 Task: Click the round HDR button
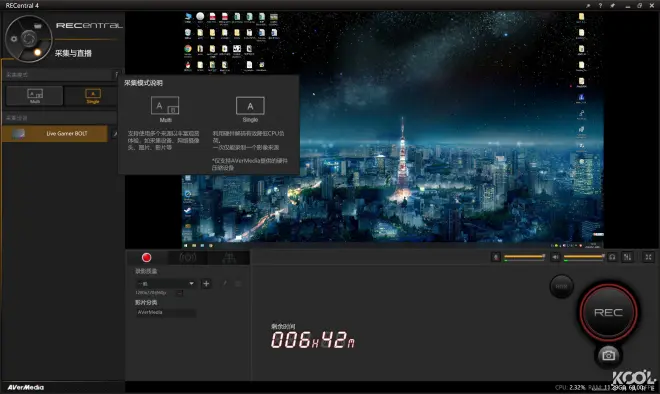(562, 286)
